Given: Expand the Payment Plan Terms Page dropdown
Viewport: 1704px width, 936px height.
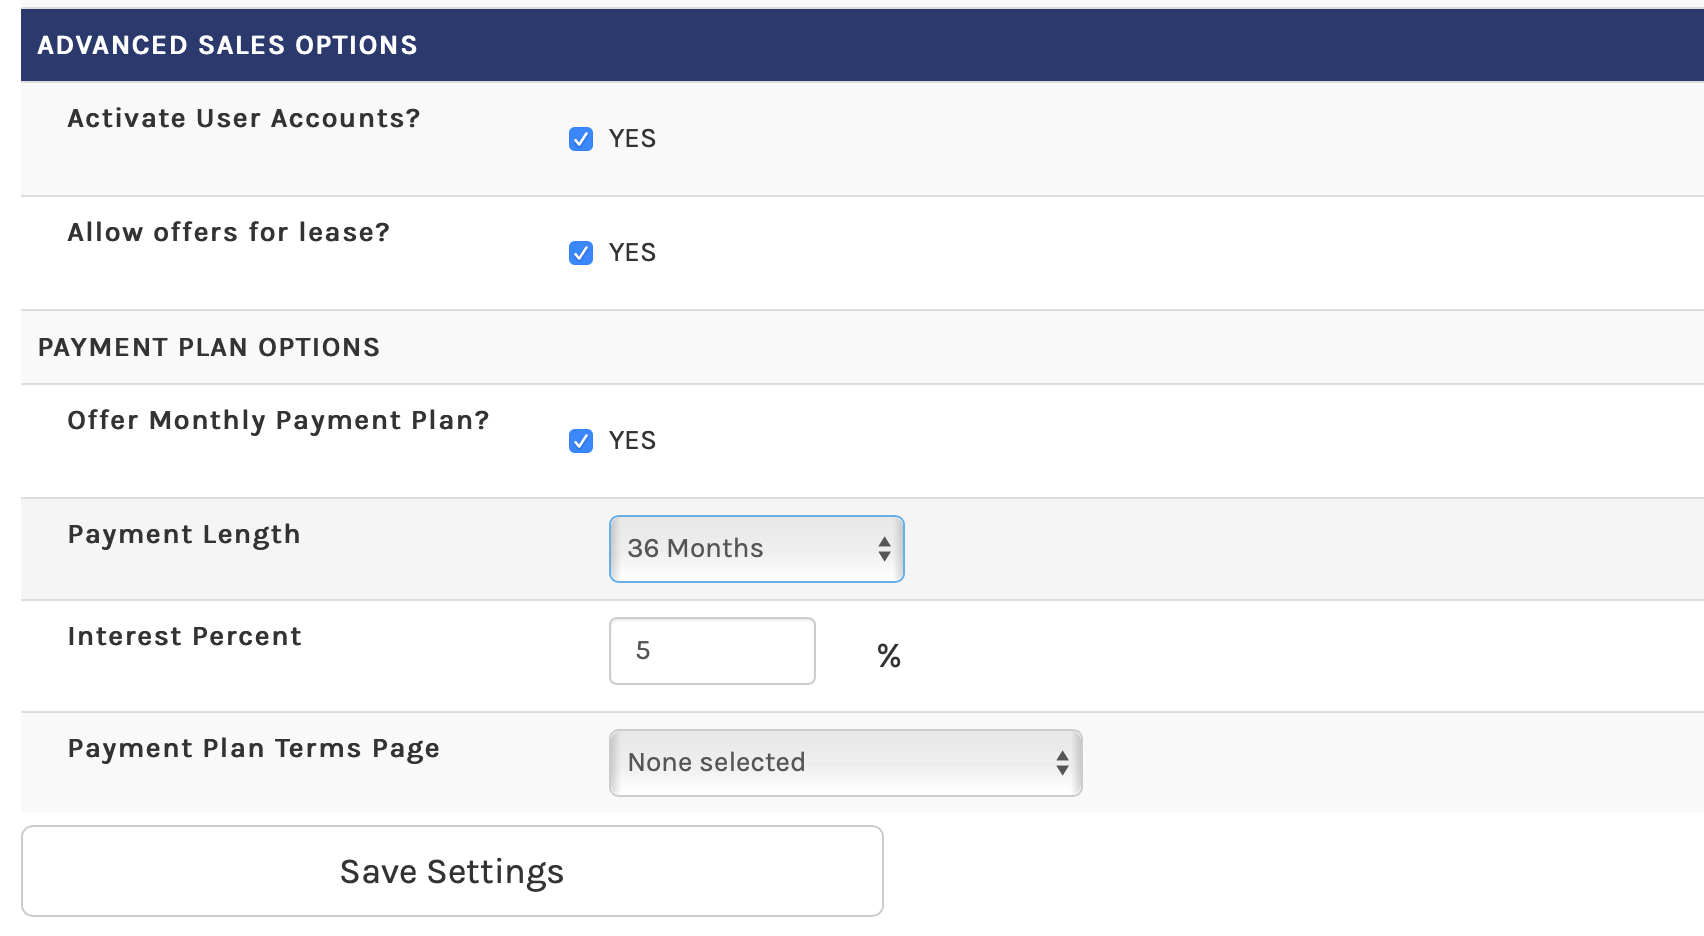Looking at the screenshot, I should [844, 763].
